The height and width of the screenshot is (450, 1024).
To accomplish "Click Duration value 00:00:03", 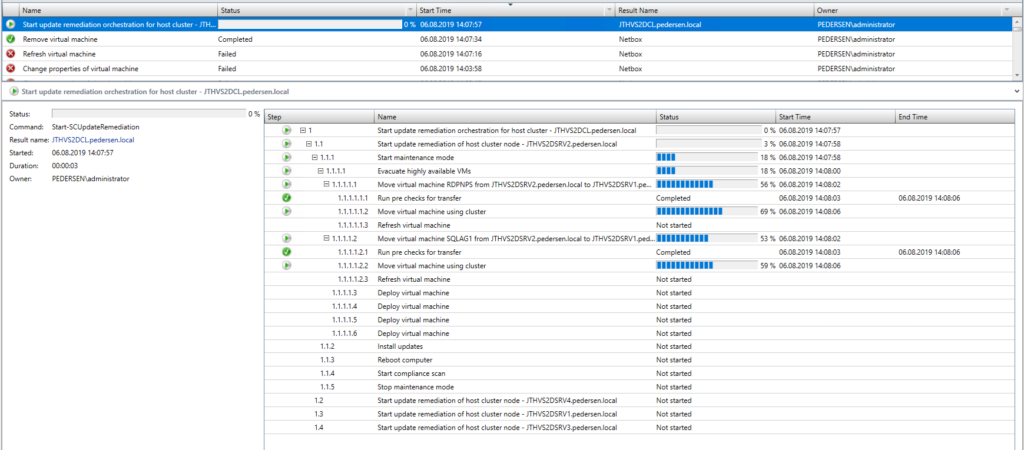I will click(65, 166).
